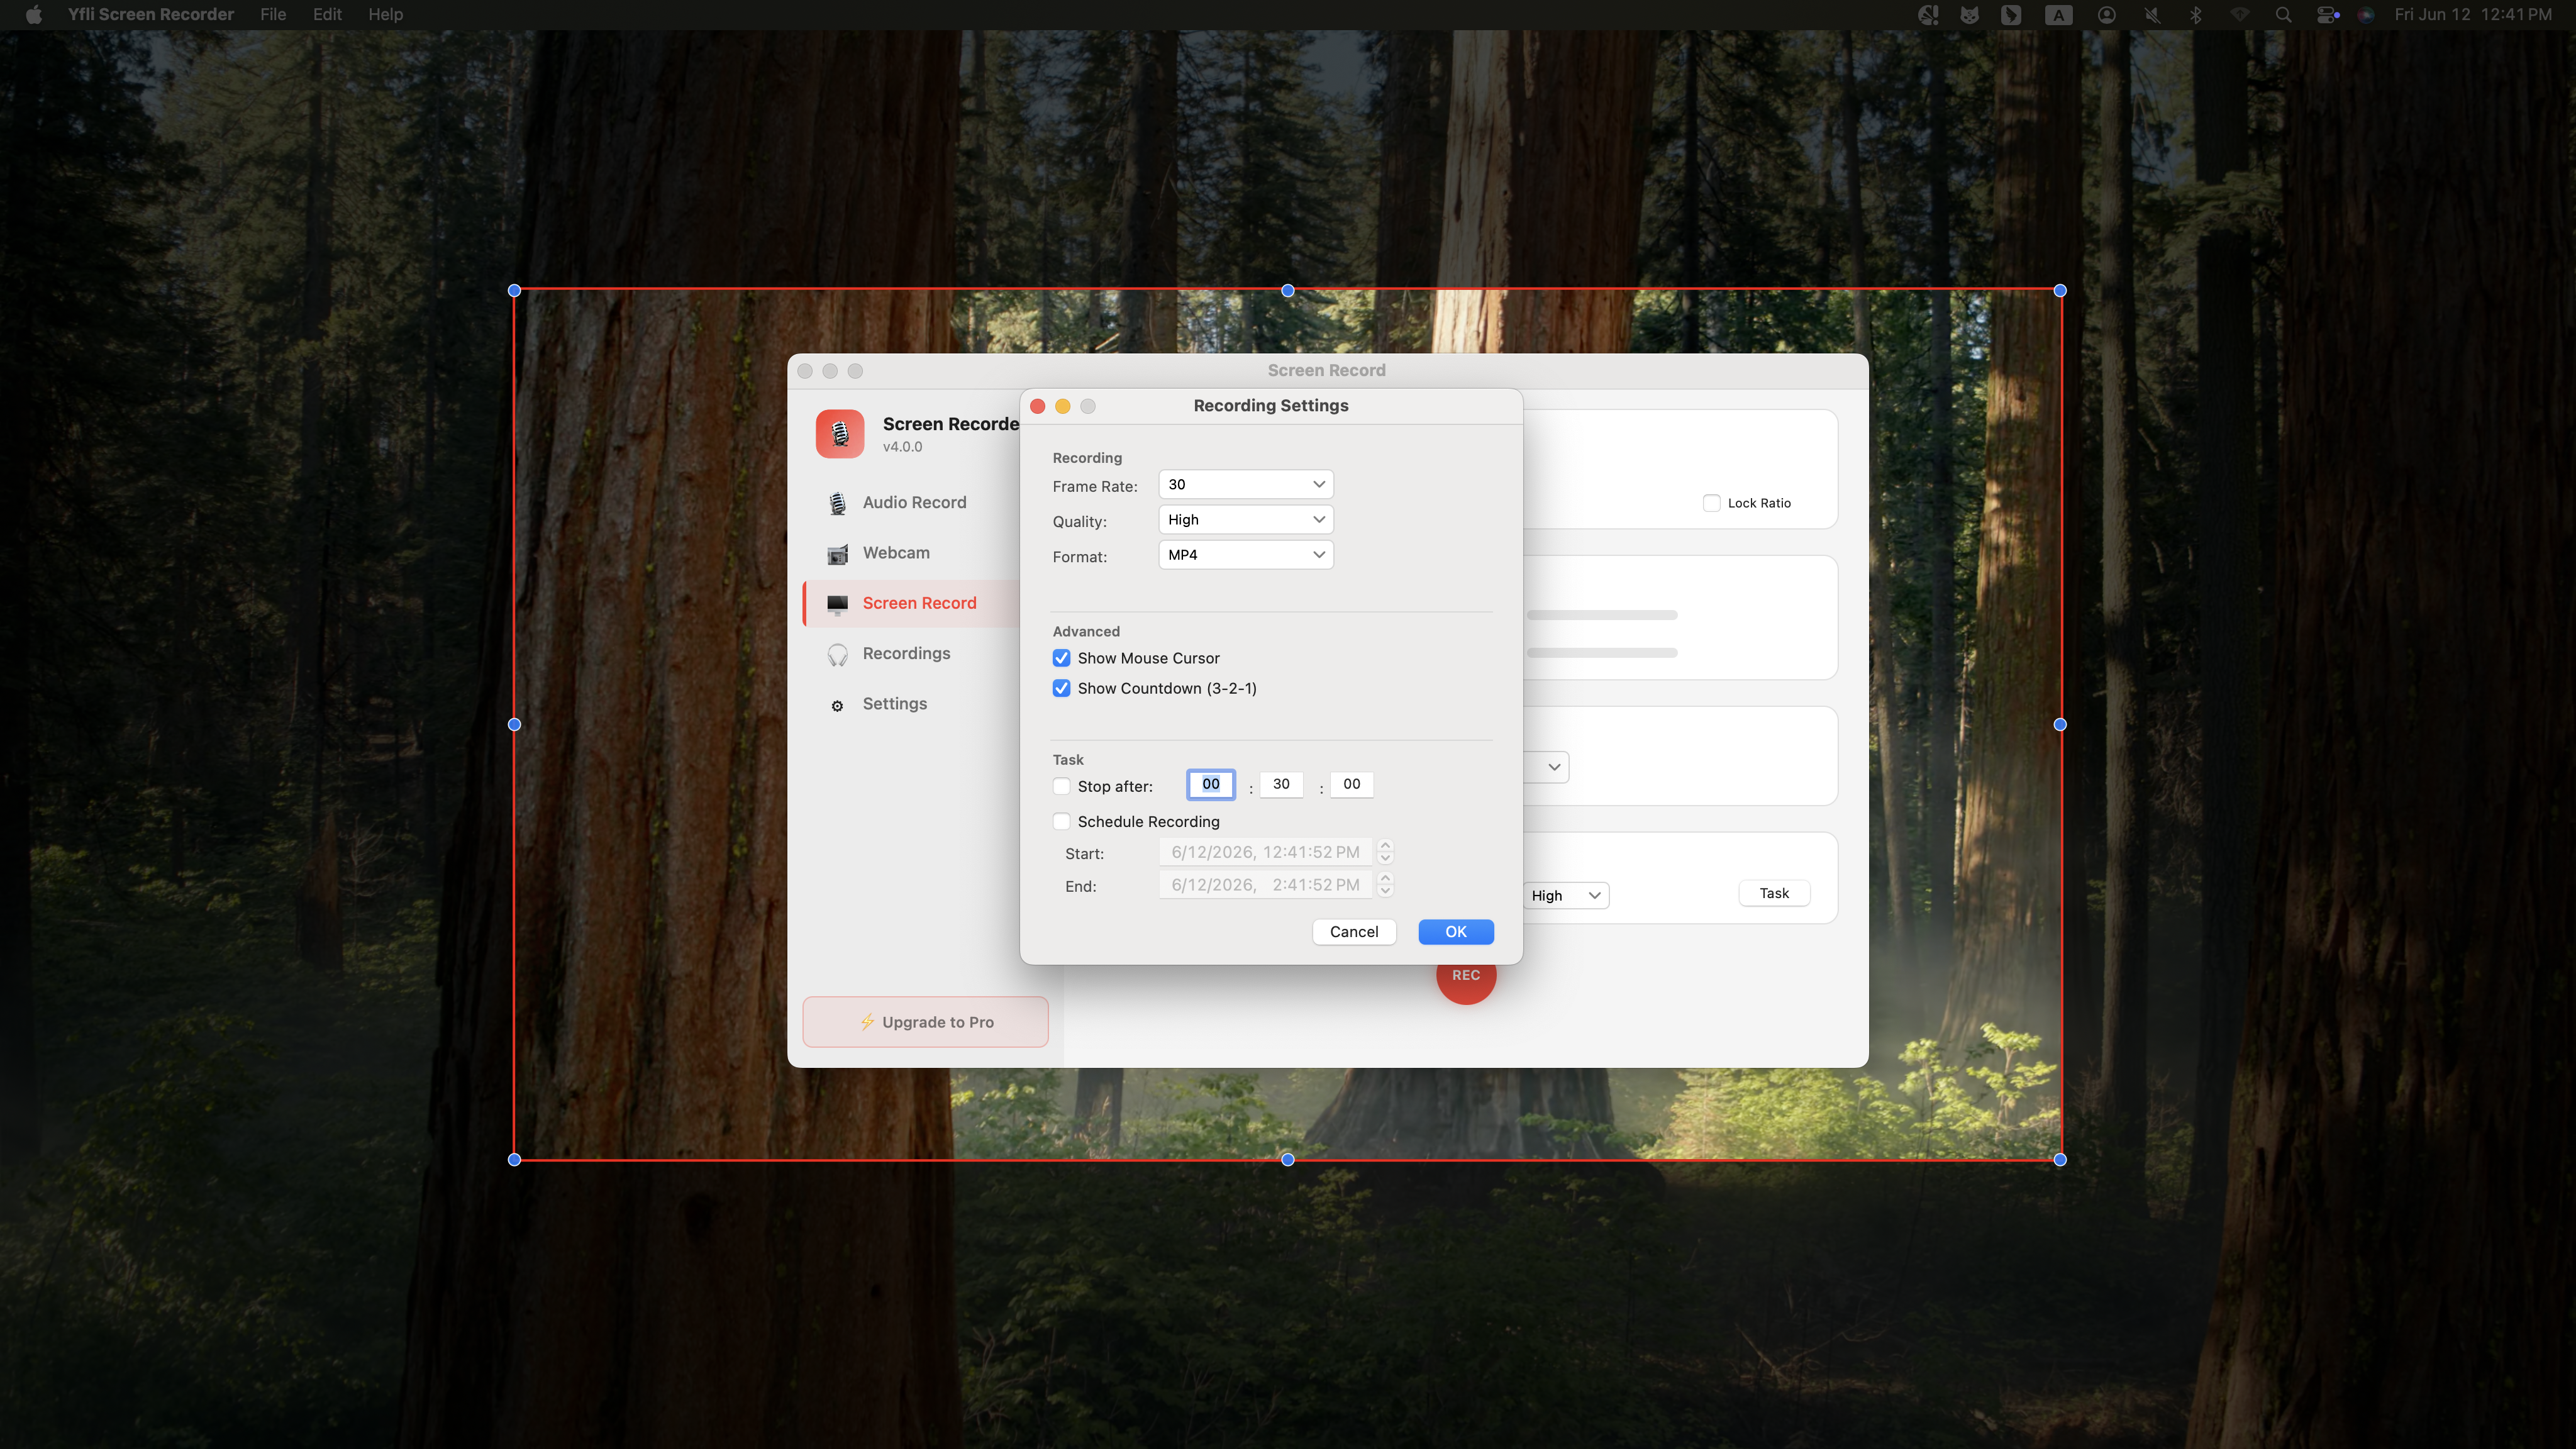
Task: Open Control Center icon in menu bar
Action: pos(2327,14)
